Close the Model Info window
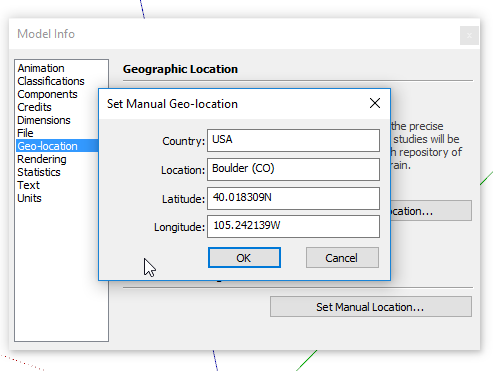 coord(469,35)
